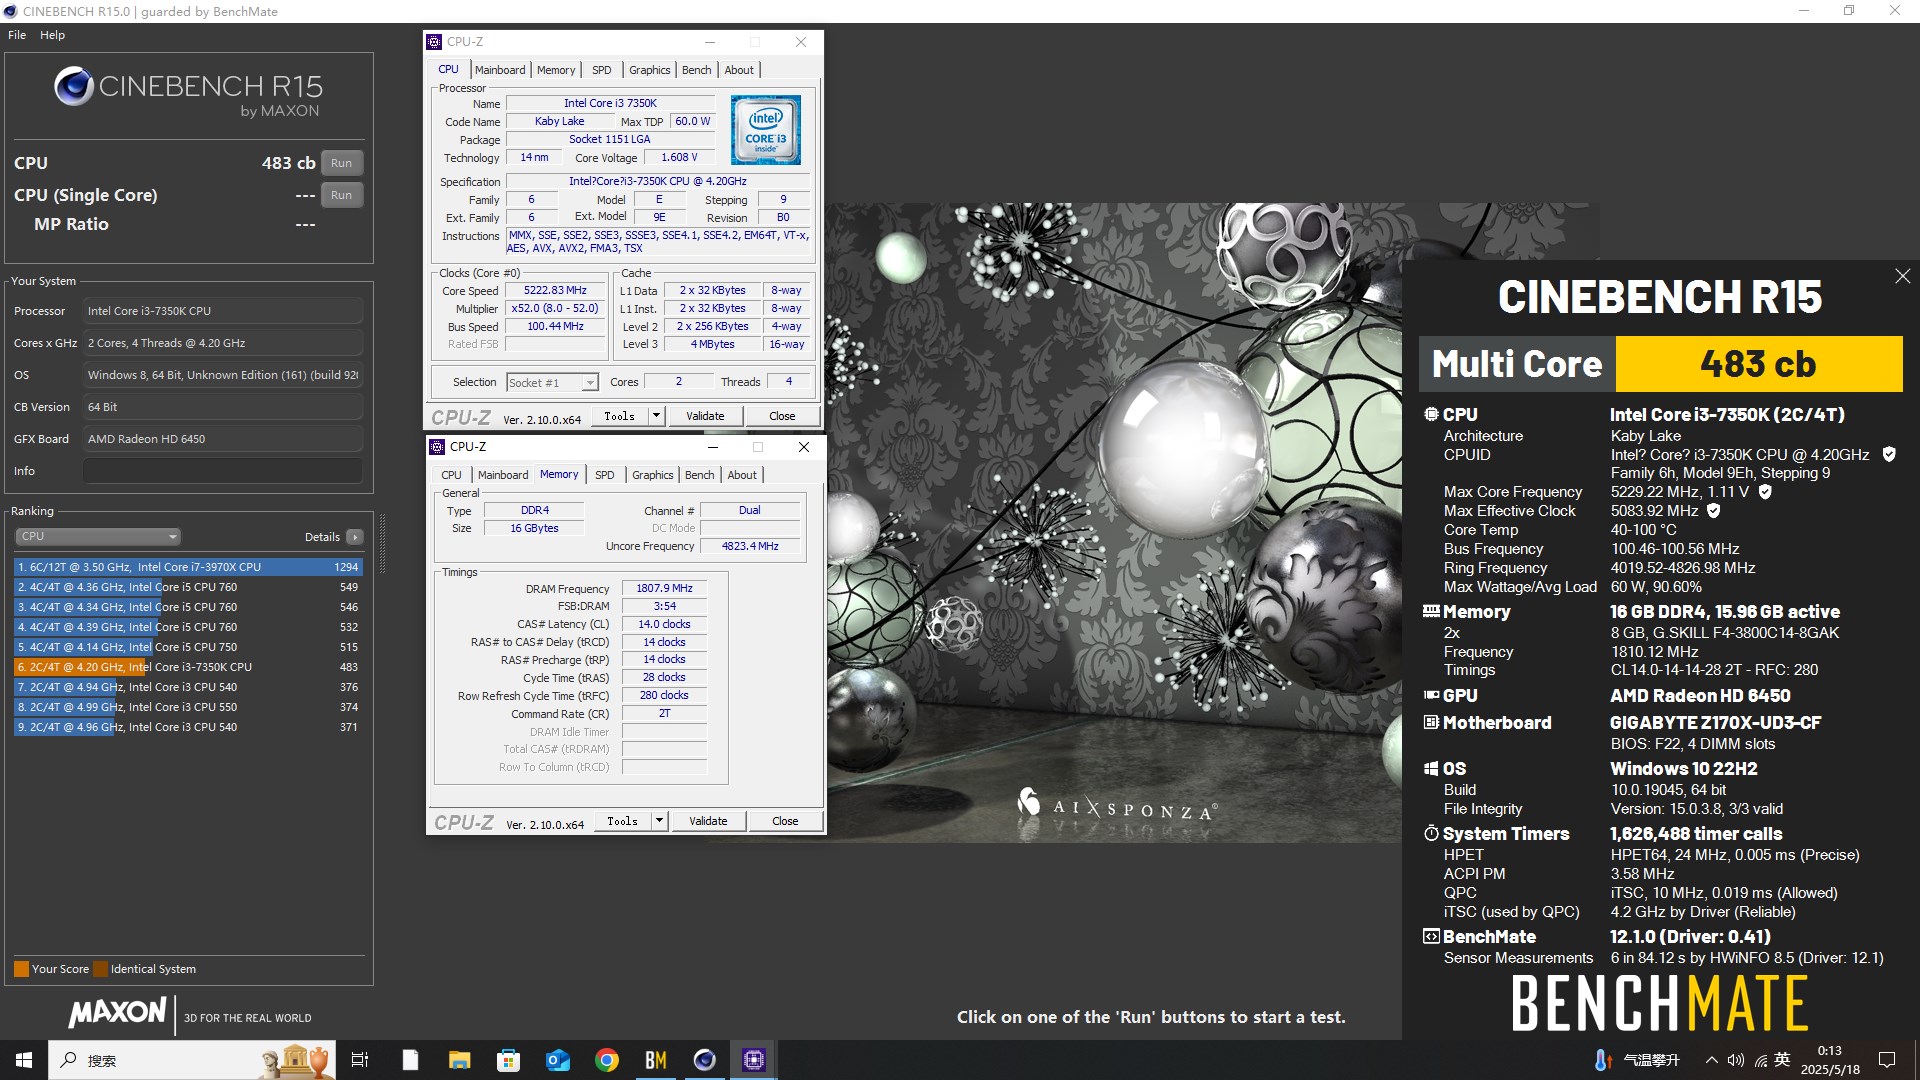The height and width of the screenshot is (1080, 1920).
Task: Open the Details arrow in Ranking
Action: [x=354, y=537]
